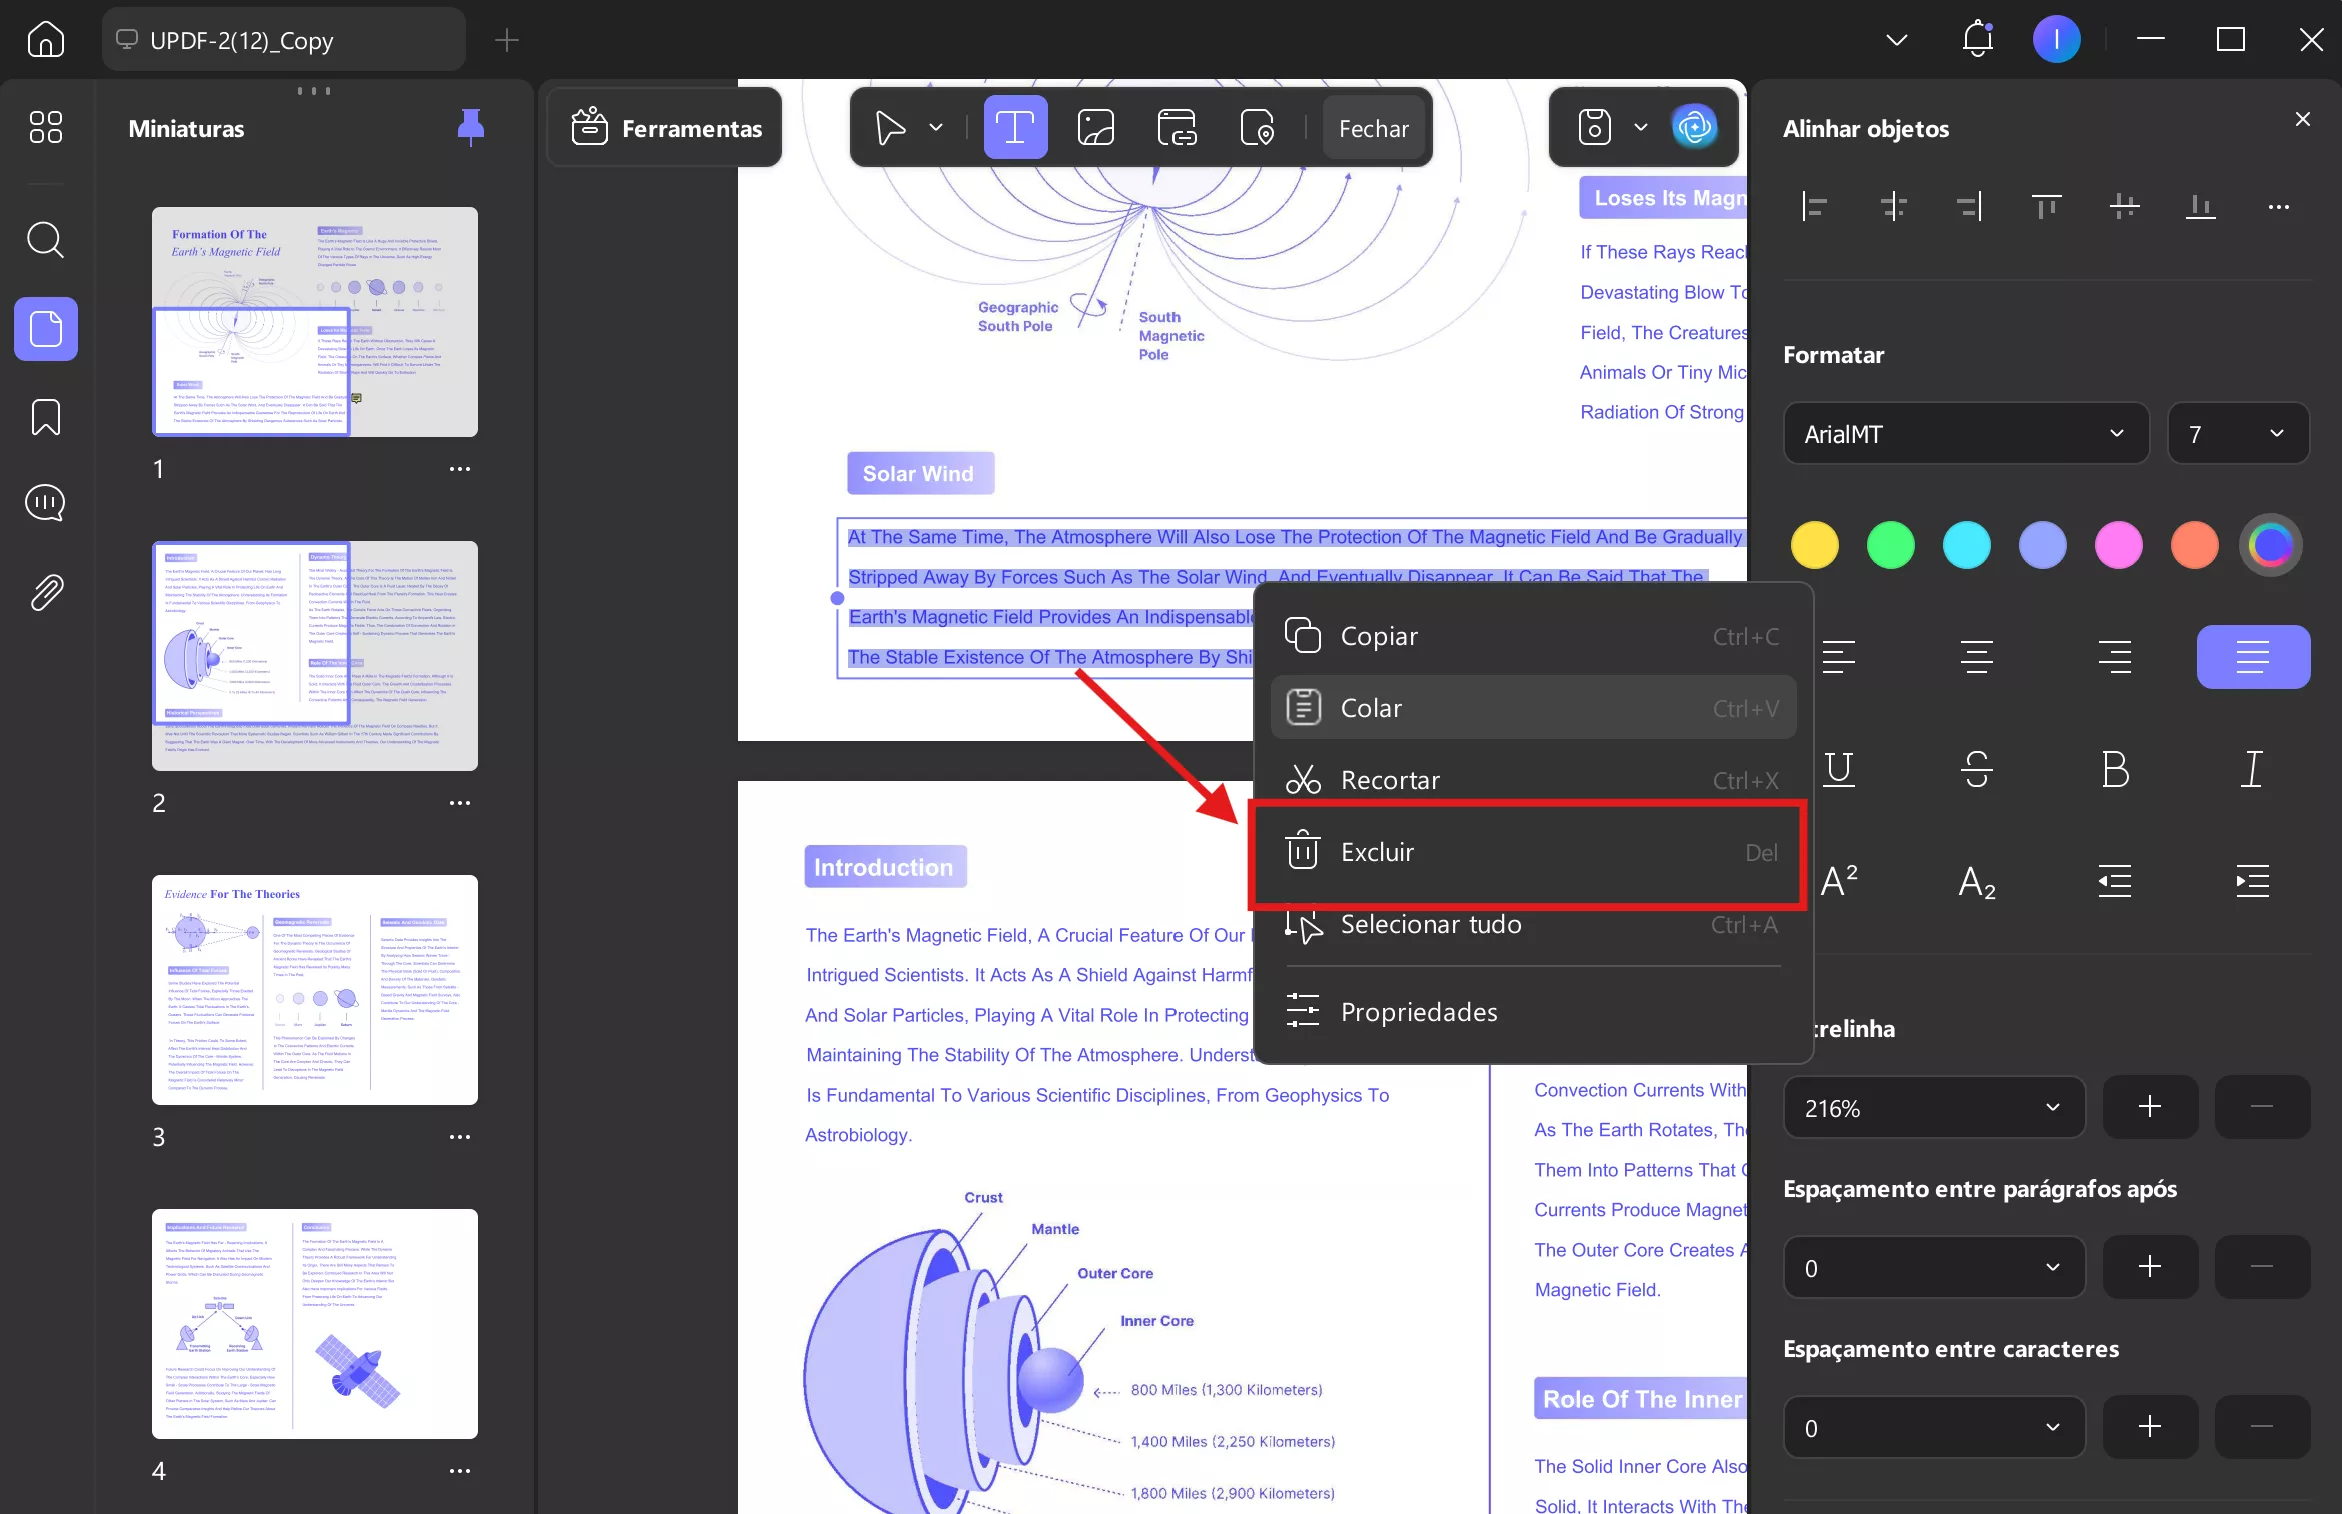Expand the font size 7 dropdown
This screenshot has height=1514, width=2342.
[x=2237, y=434]
